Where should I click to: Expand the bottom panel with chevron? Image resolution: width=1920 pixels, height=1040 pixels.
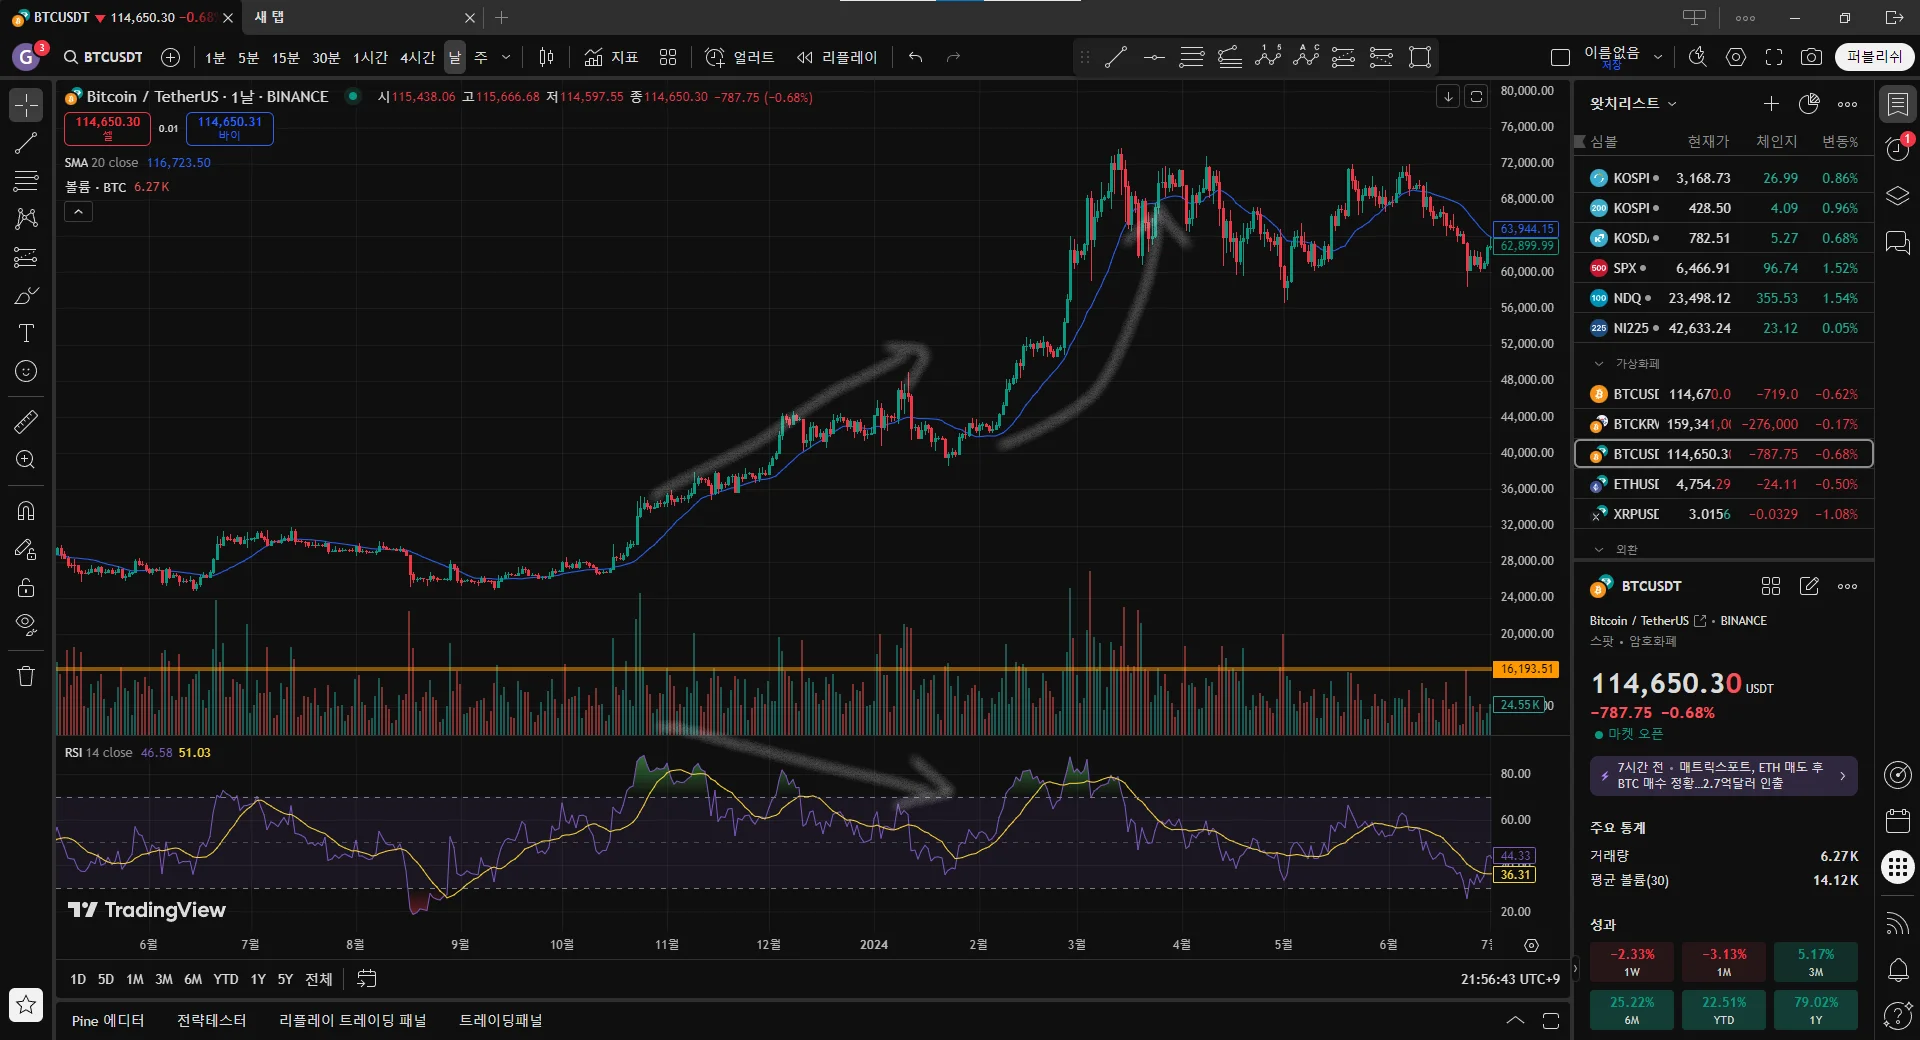pyautogui.click(x=1516, y=1021)
